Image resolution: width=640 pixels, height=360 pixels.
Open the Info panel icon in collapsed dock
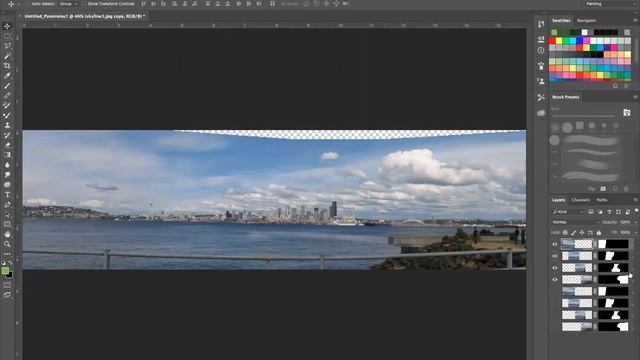click(x=541, y=51)
